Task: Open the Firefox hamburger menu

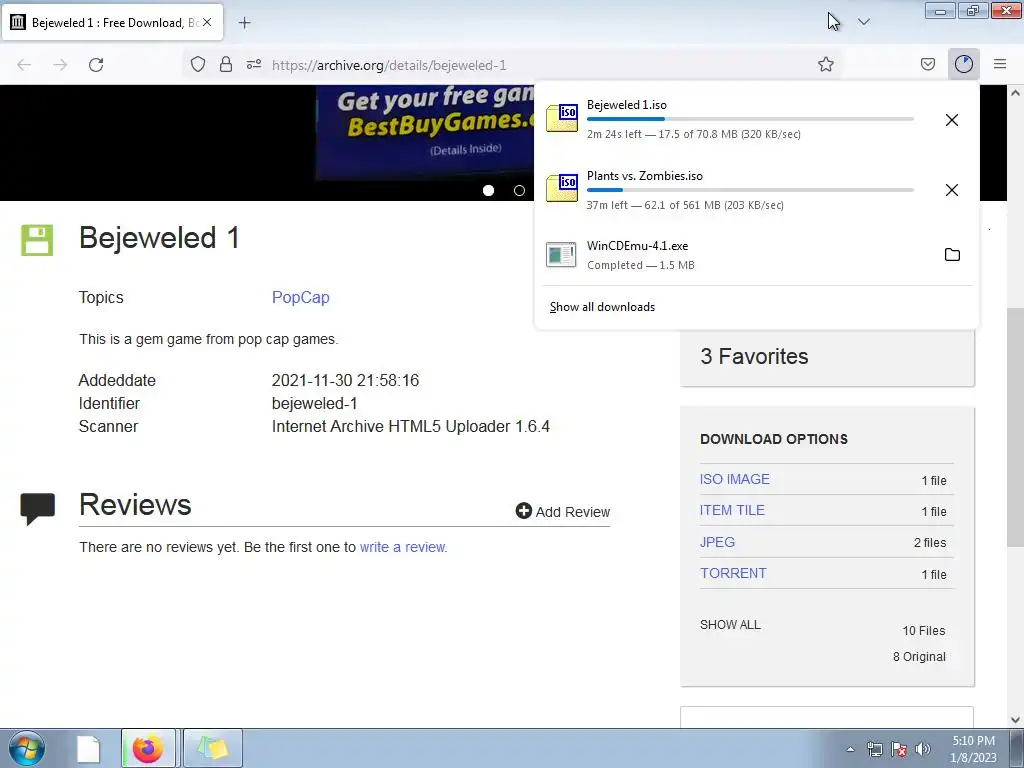Action: (1000, 64)
